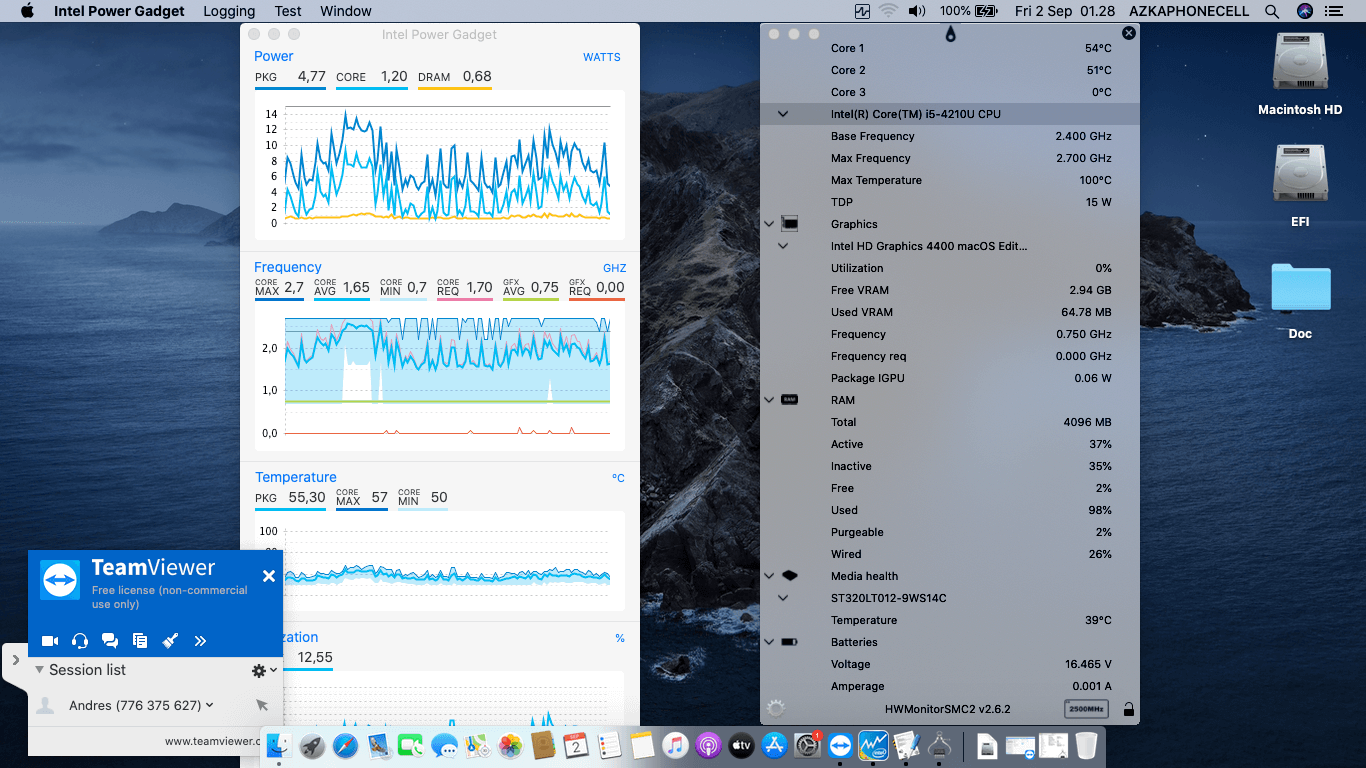
Task: Open the TeamViewer chat bubbles icon
Action: [x=110, y=641]
